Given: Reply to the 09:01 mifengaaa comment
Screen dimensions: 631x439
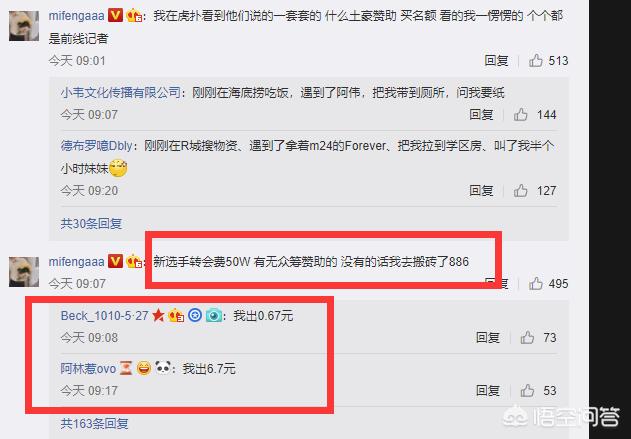Looking at the screenshot, I should [496, 61].
